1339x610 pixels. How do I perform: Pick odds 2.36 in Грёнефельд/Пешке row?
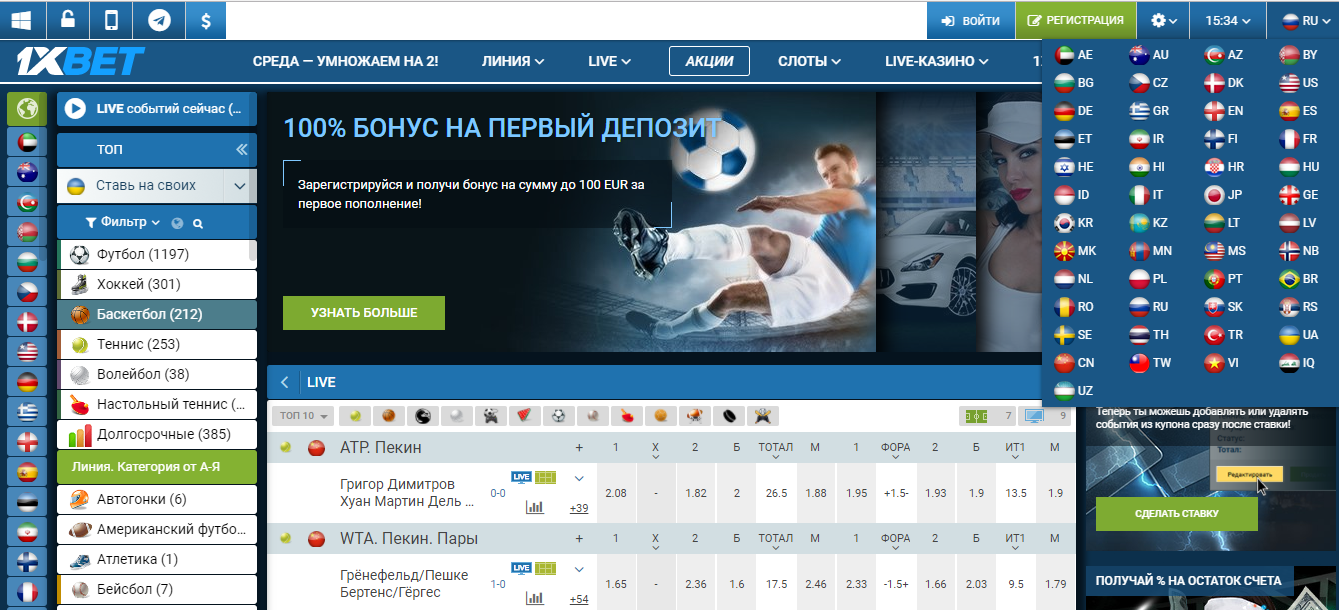click(x=696, y=584)
